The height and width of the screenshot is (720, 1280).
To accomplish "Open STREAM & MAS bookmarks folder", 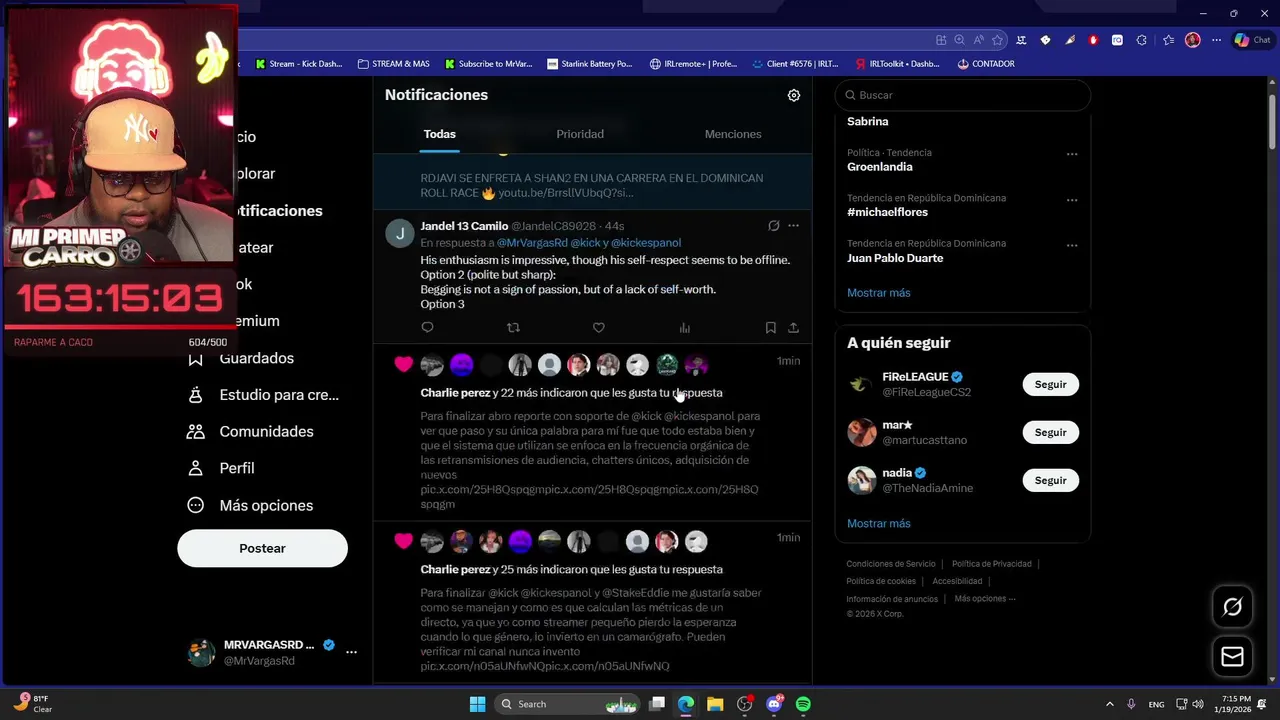I will pyautogui.click(x=393, y=64).
